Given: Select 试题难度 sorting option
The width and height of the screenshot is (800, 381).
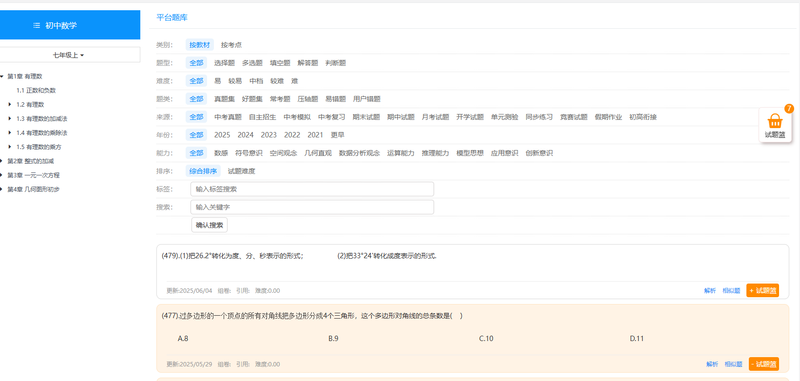Looking at the screenshot, I should [241, 171].
